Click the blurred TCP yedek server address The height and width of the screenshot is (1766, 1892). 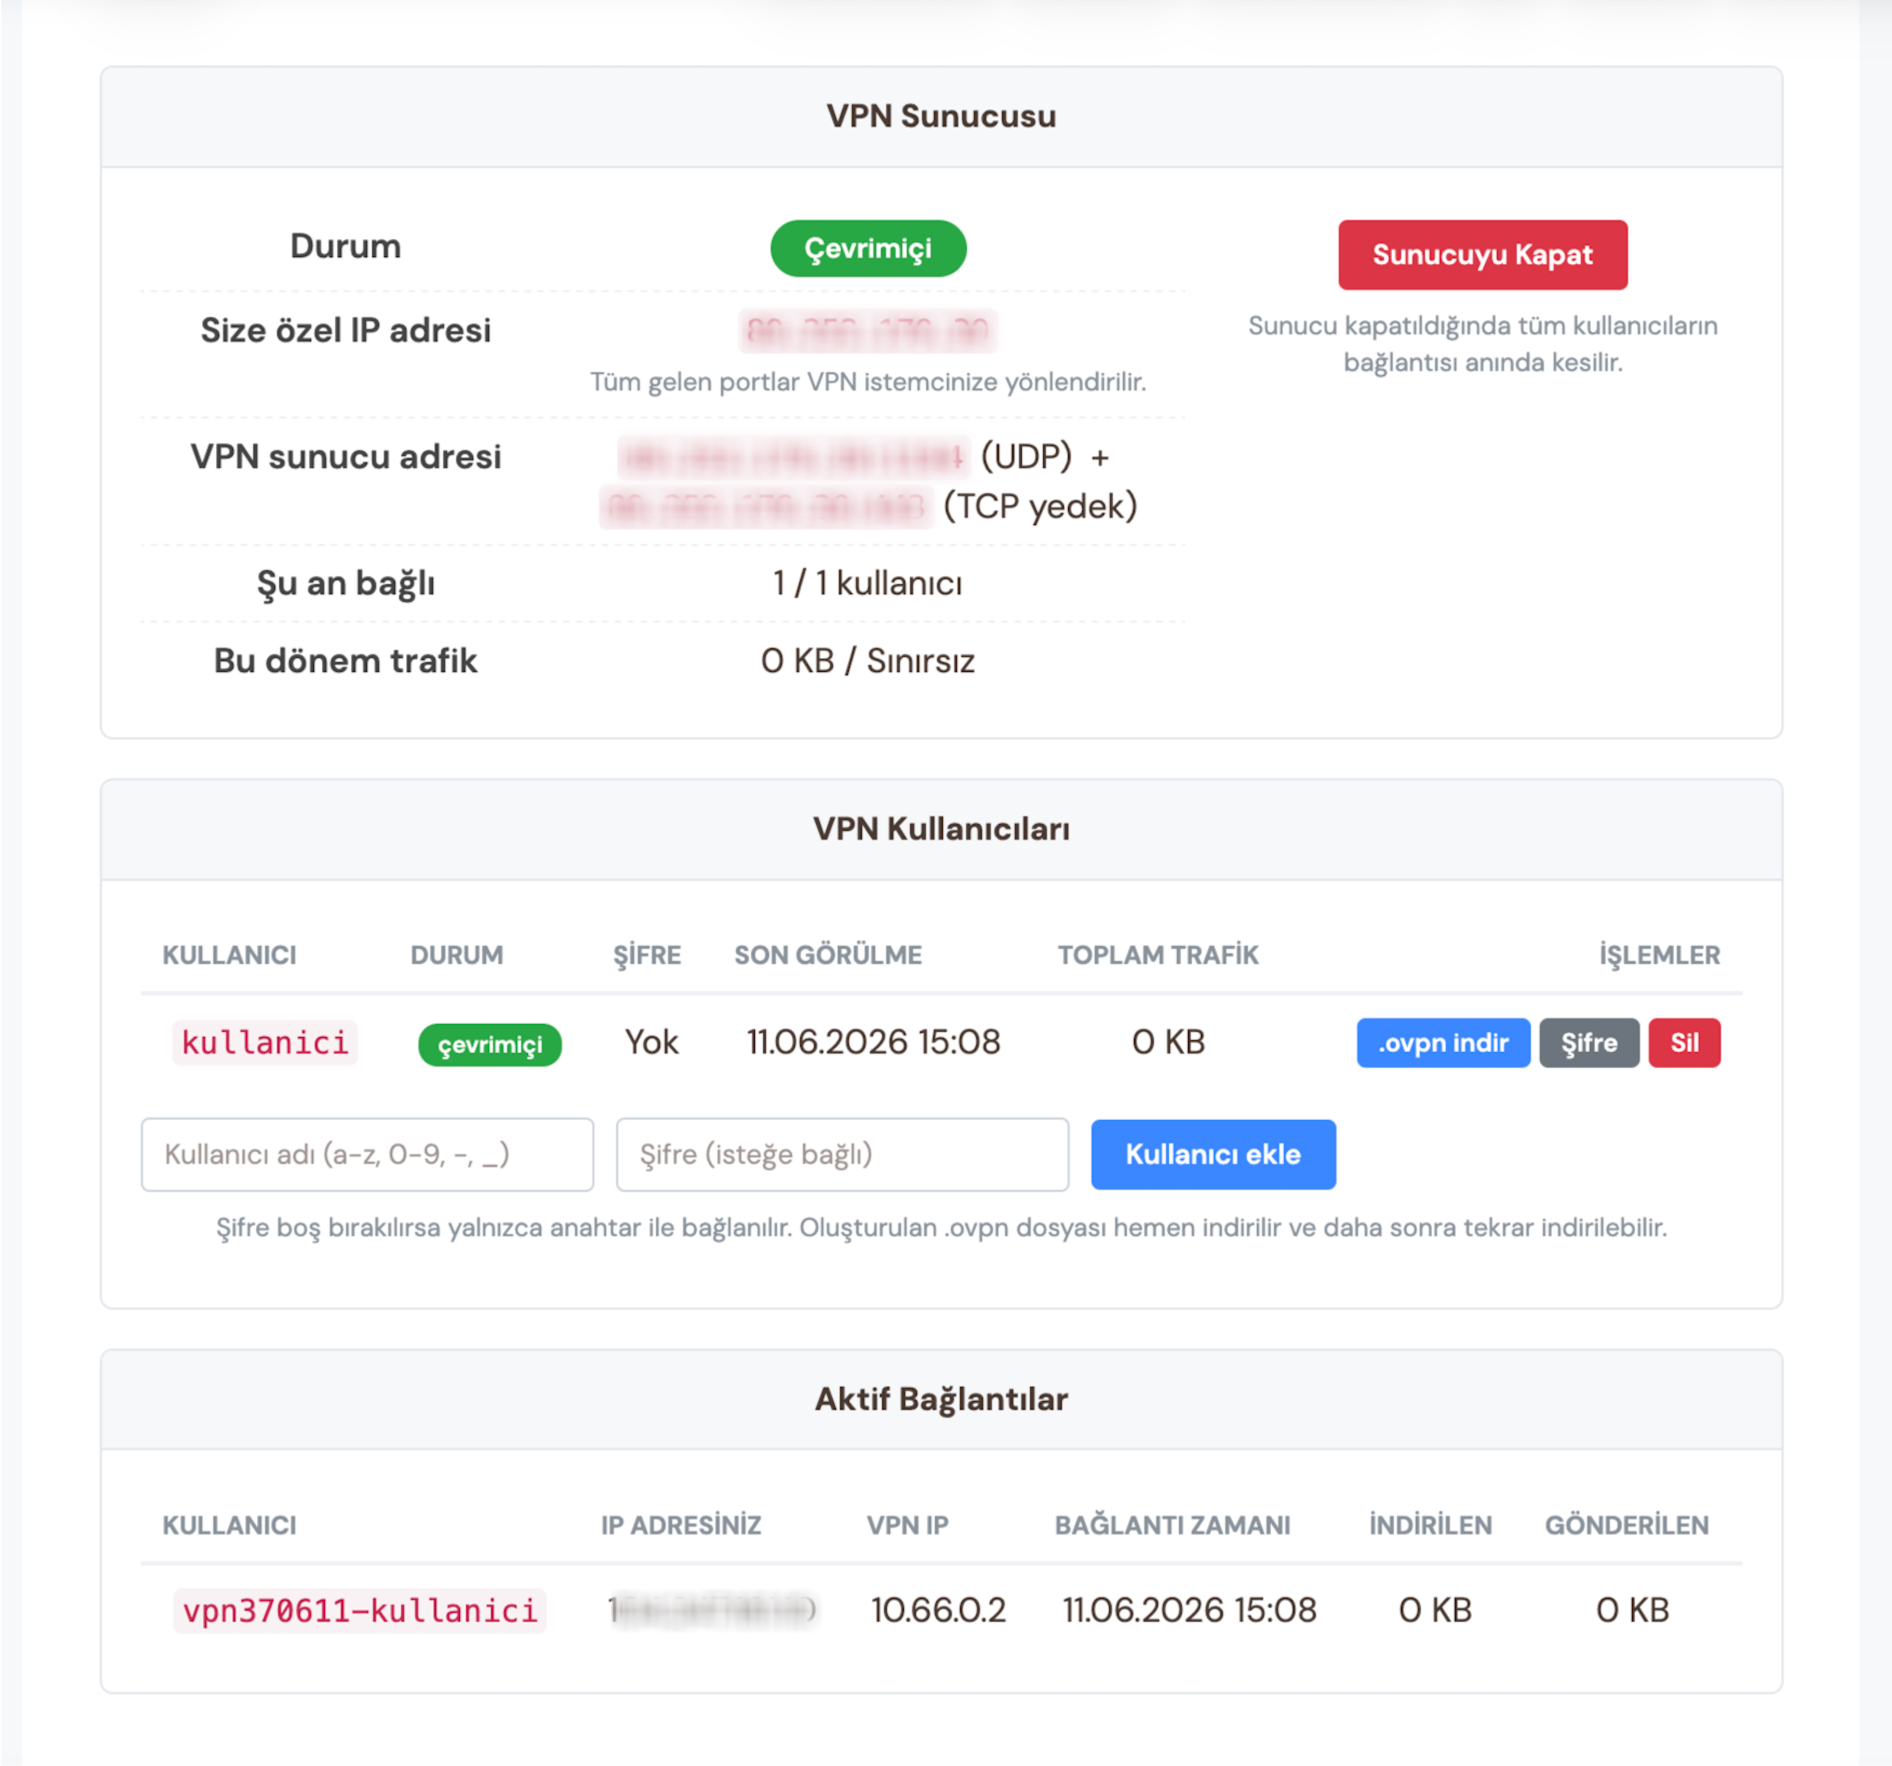point(765,507)
